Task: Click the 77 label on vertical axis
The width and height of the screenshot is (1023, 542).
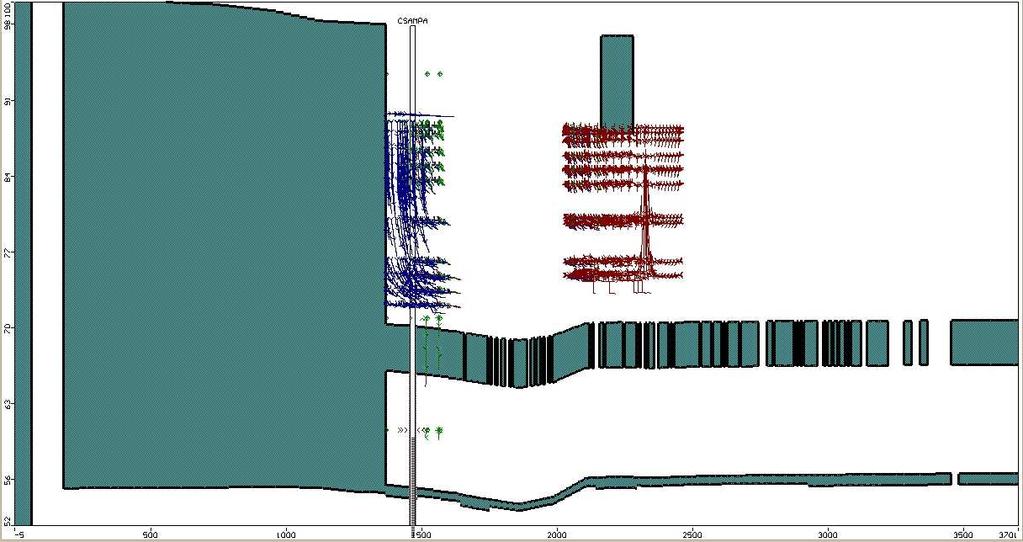Action: 7,252
